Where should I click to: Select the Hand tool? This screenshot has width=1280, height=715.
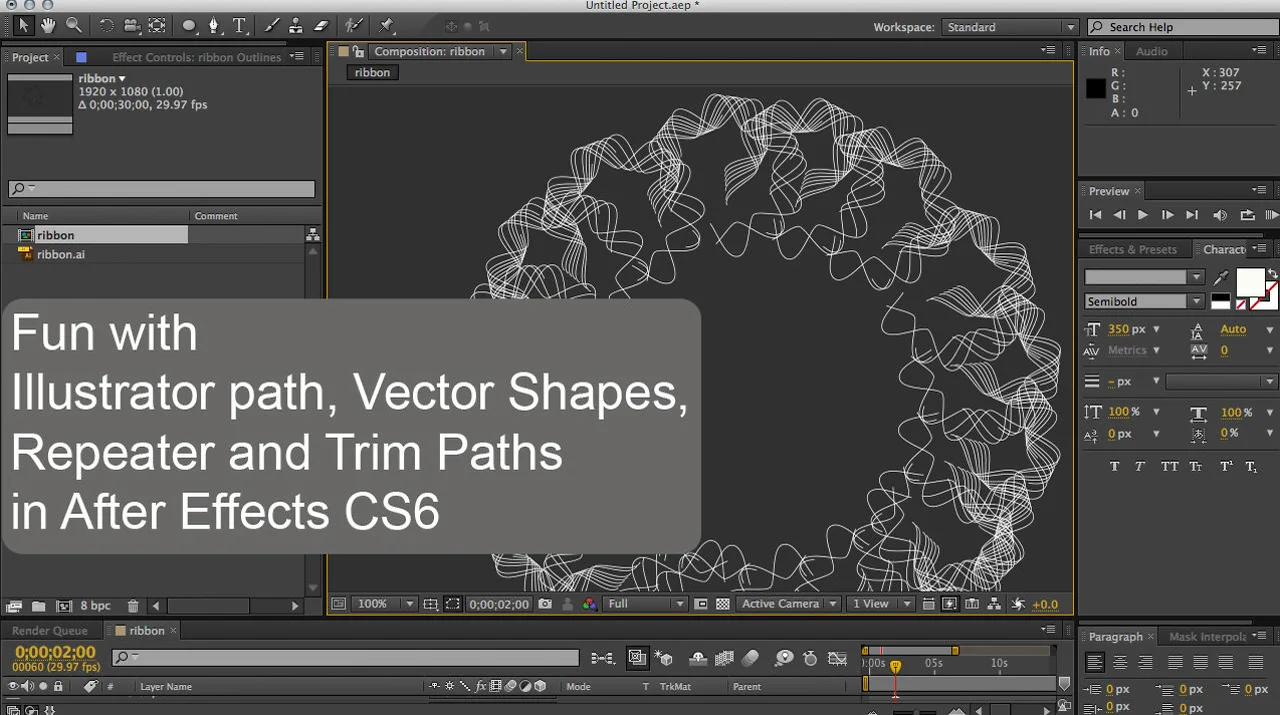48,25
